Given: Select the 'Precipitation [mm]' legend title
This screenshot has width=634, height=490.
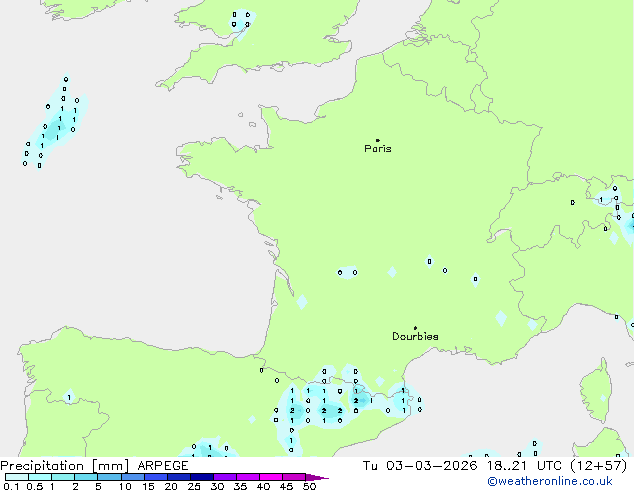Looking at the screenshot, I should coord(65,466).
